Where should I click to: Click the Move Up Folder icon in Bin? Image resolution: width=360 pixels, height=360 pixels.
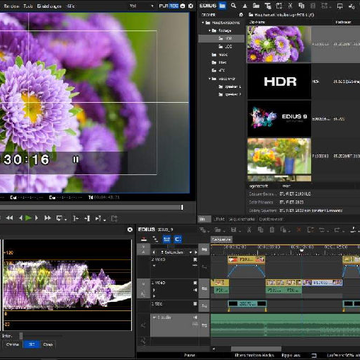(245, 6)
